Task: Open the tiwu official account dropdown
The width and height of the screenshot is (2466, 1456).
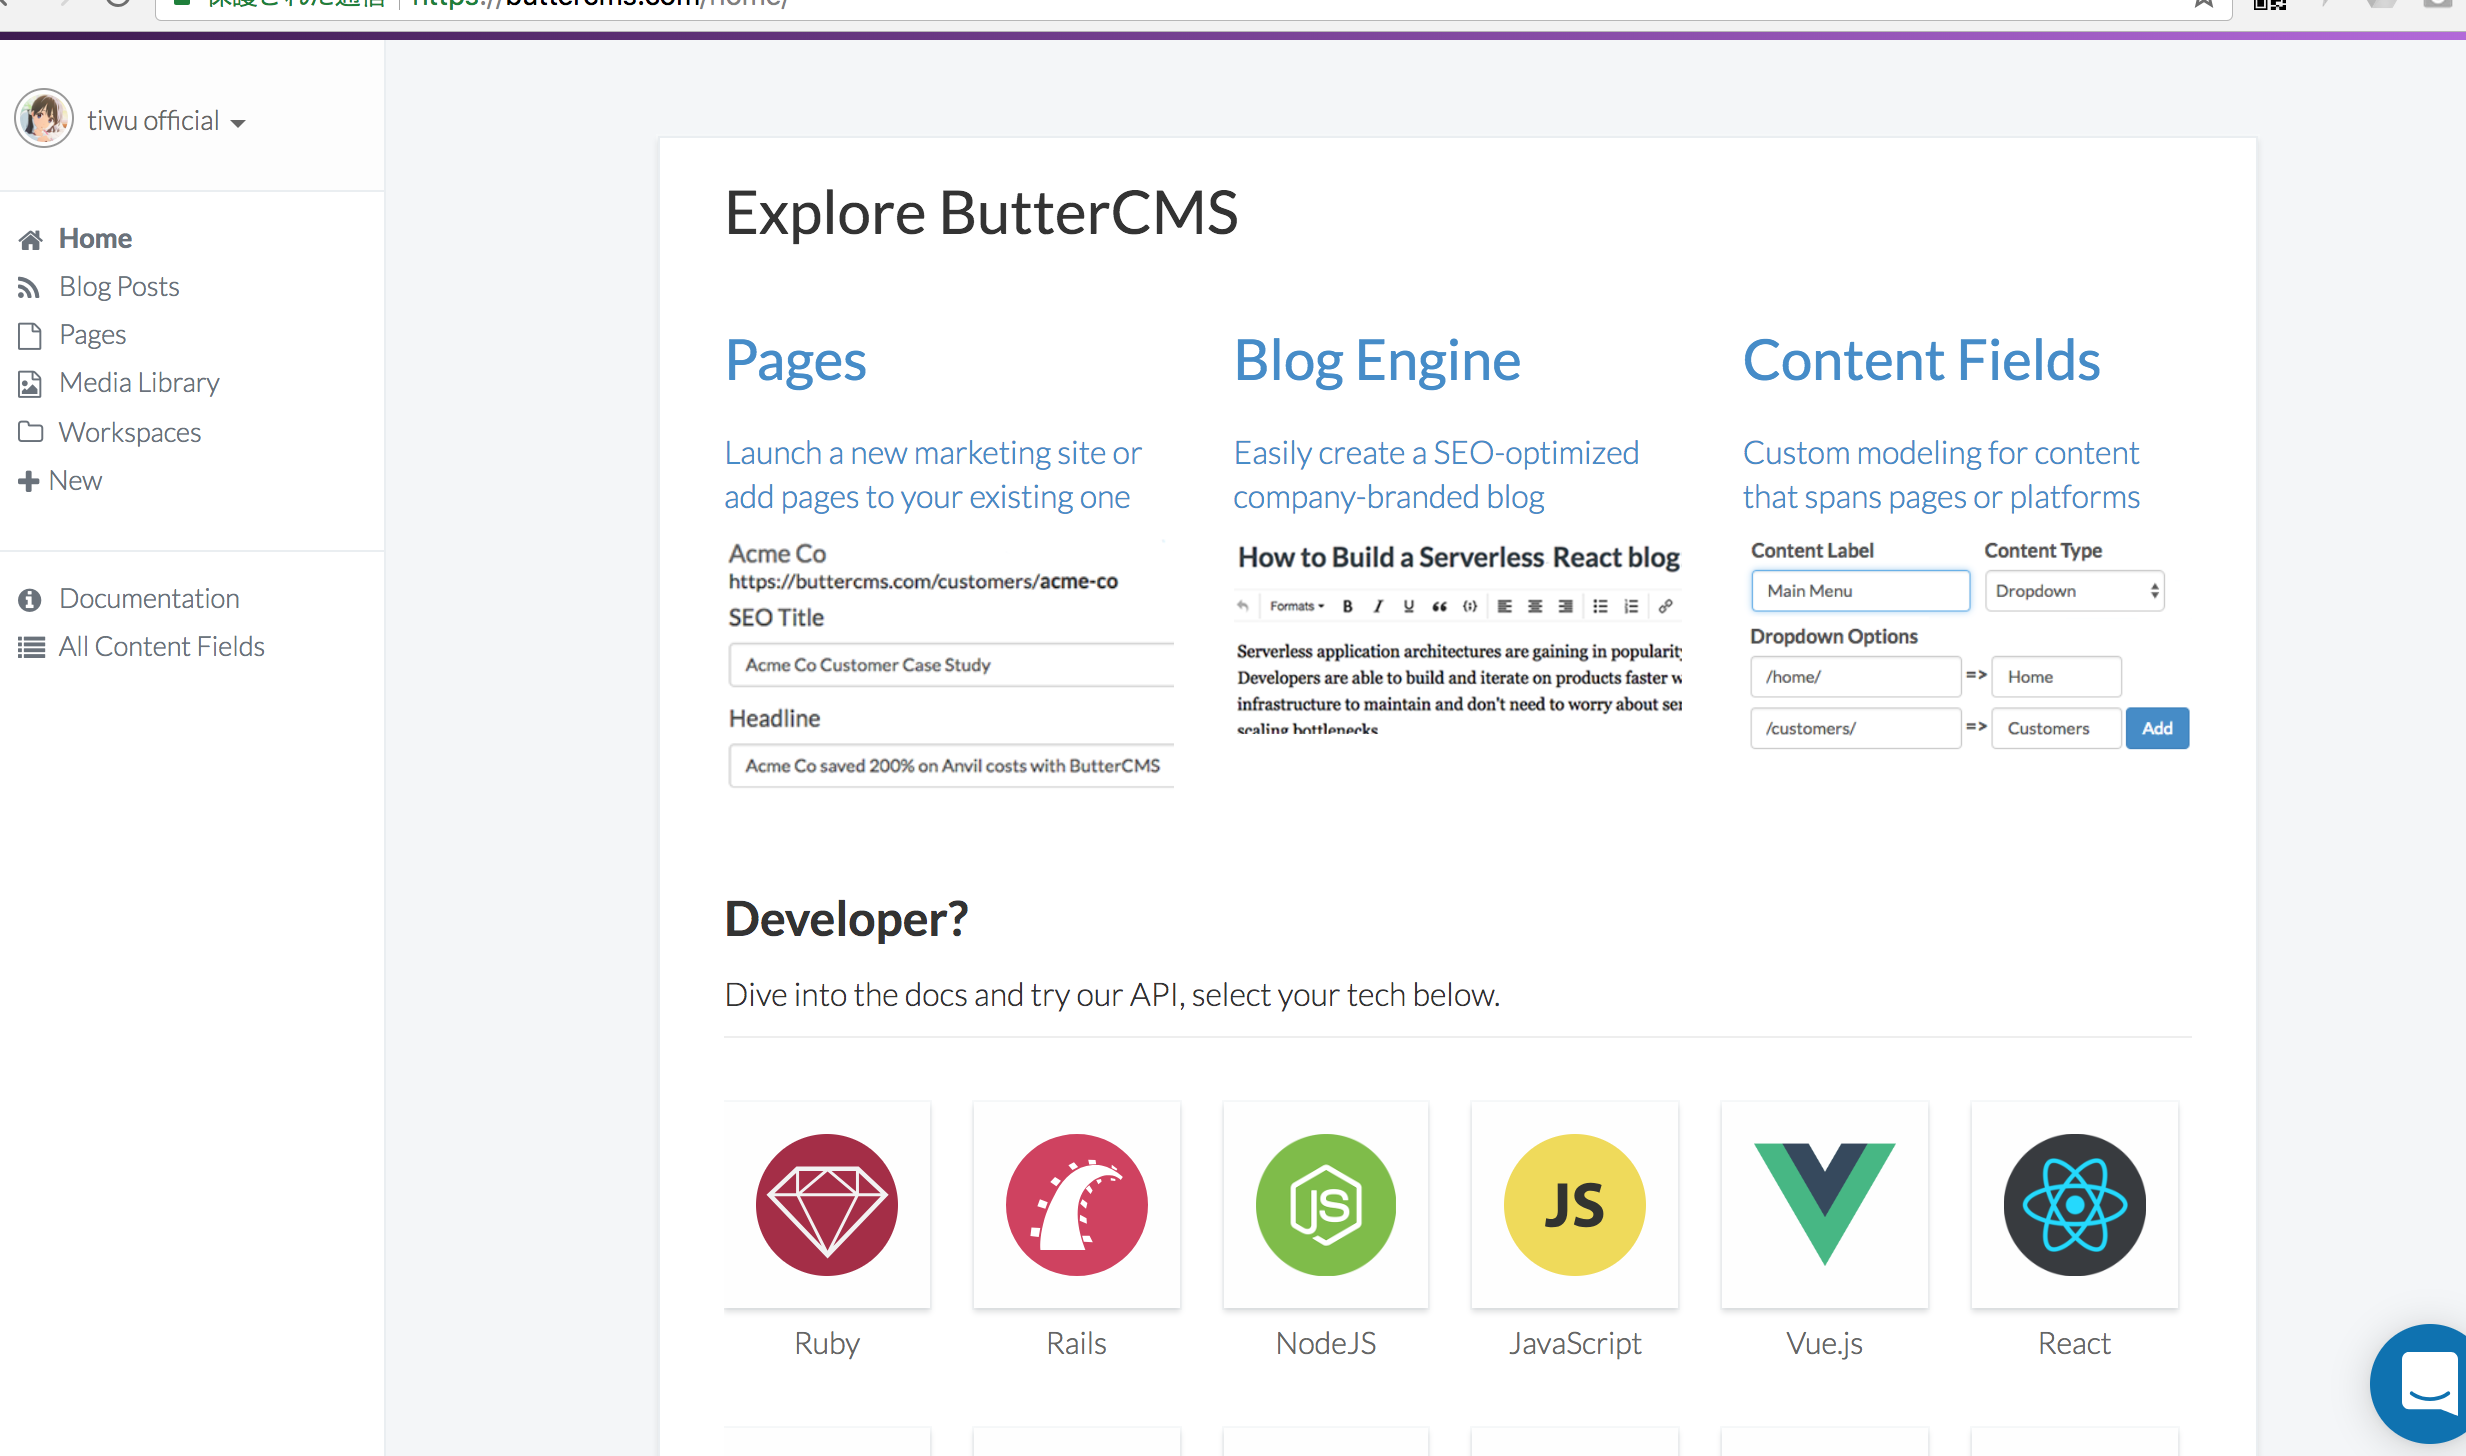Action: (166, 121)
